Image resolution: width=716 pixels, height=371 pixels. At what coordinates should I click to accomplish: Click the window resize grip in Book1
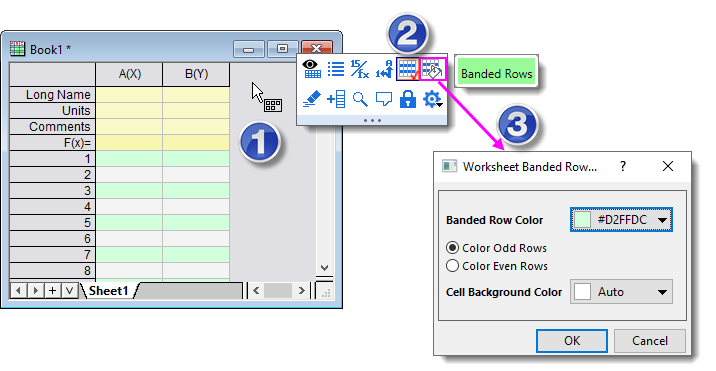[325, 292]
